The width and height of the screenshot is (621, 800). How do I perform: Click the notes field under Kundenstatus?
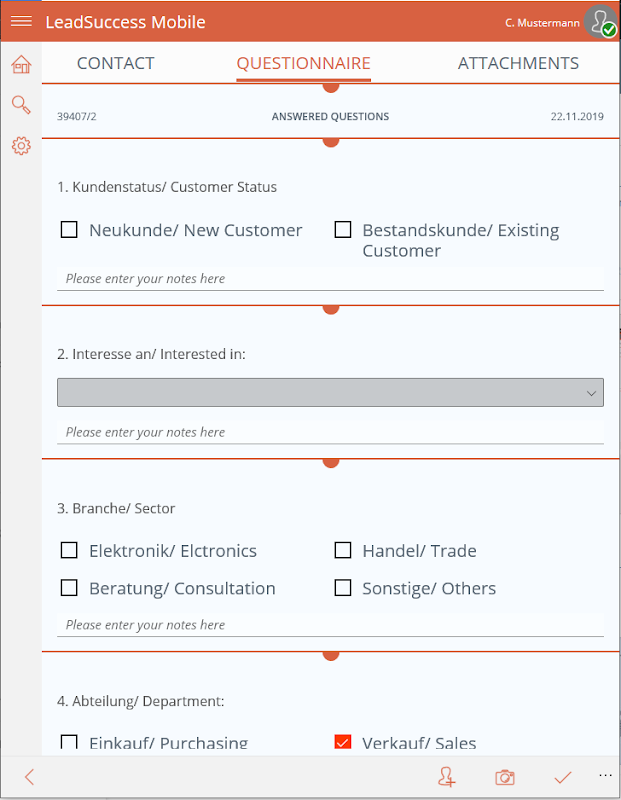pos(330,279)
